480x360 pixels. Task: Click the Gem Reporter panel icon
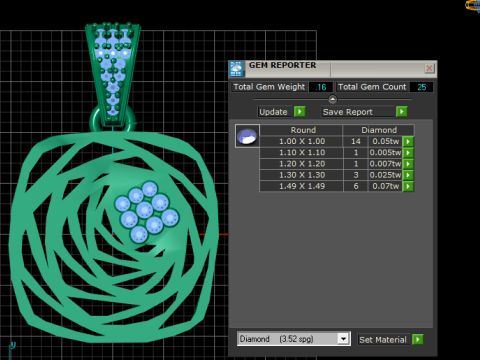[236, 69]
